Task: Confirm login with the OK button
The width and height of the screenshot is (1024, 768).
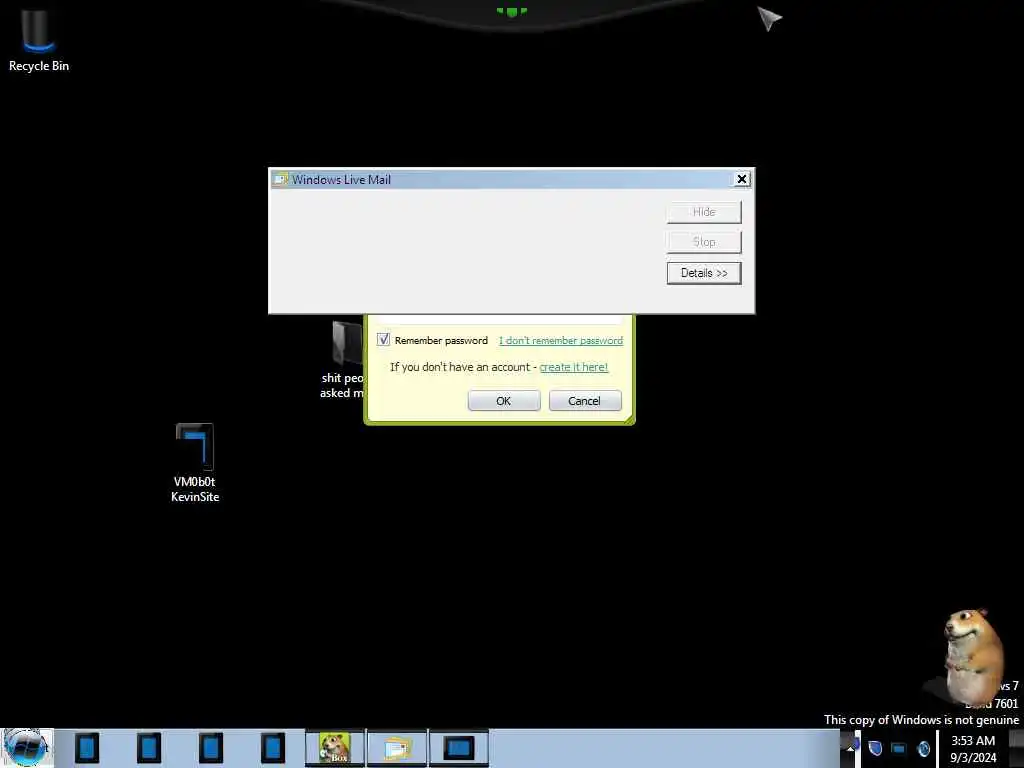Action: [x=504, y=400]
